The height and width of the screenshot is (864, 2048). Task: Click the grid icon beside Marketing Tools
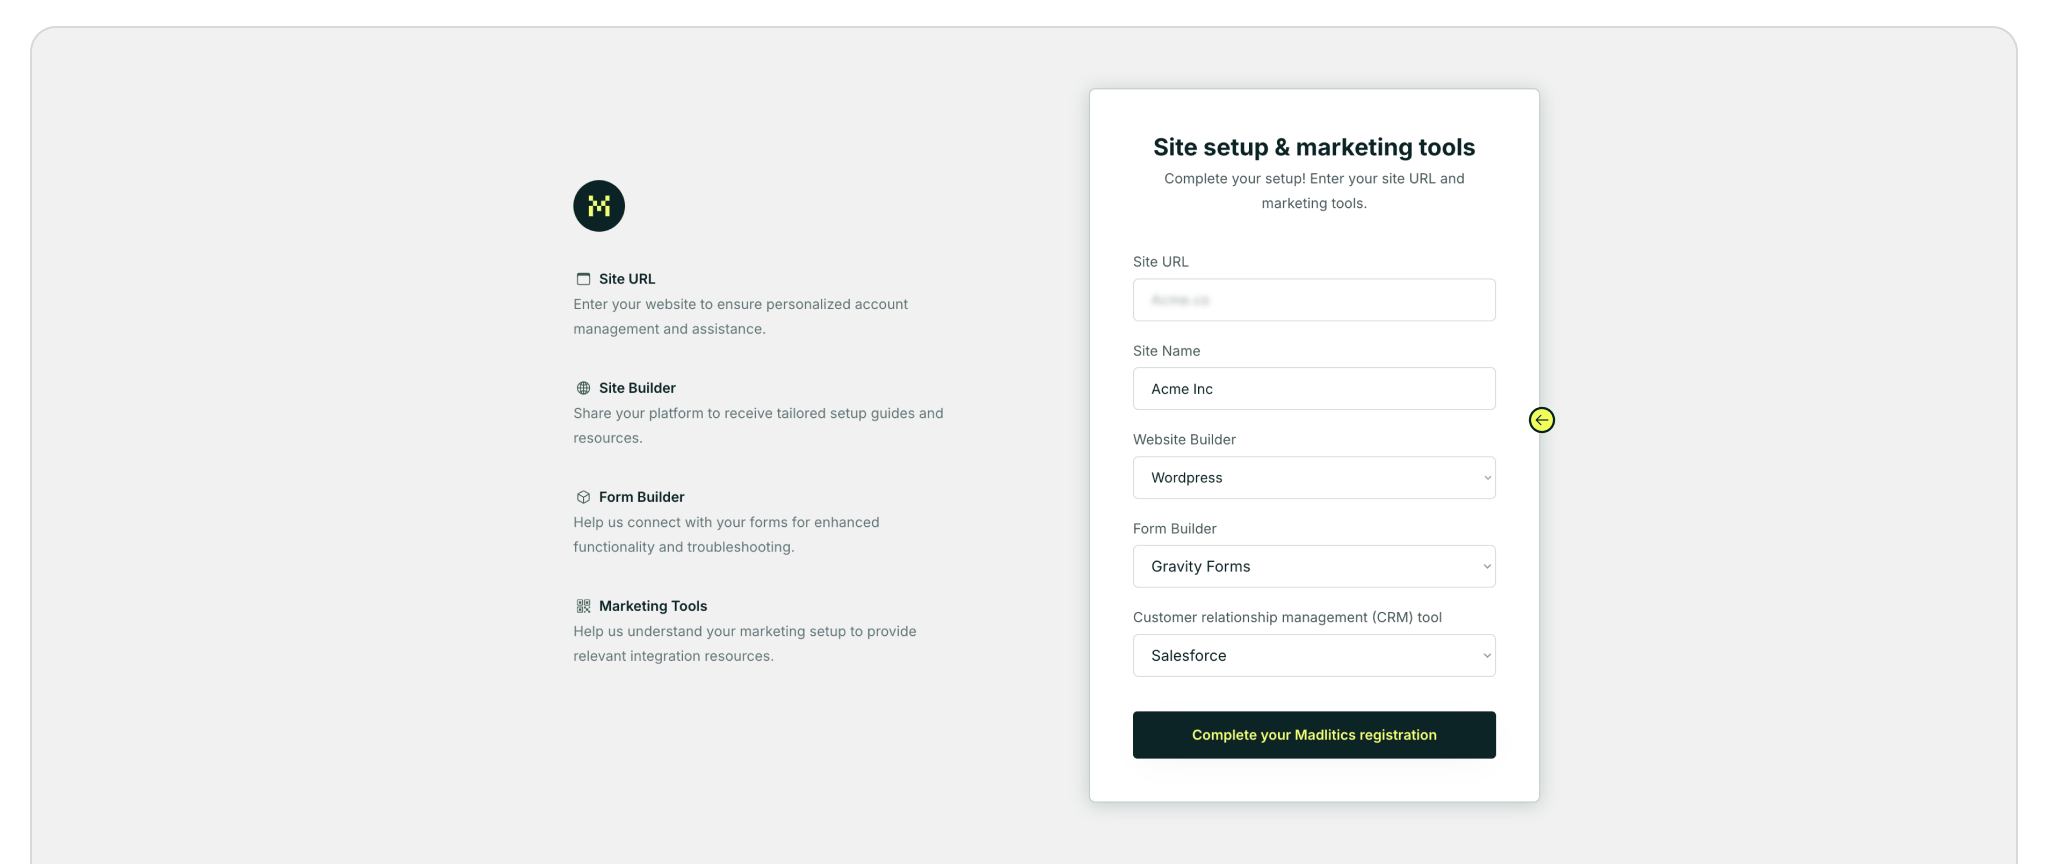point(583,606)
